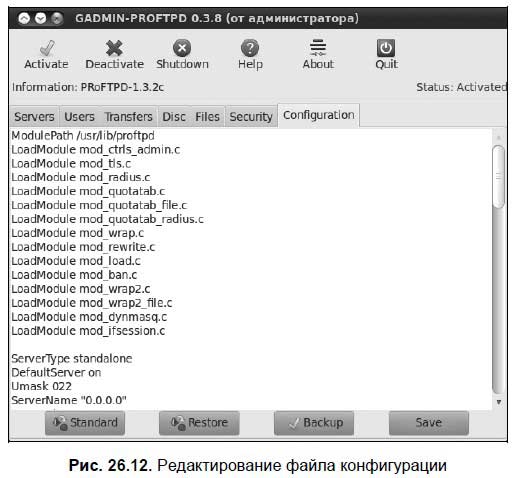514x478 pixels.
Task: Click the scrollbar down arrow
Action: point(499,402)
